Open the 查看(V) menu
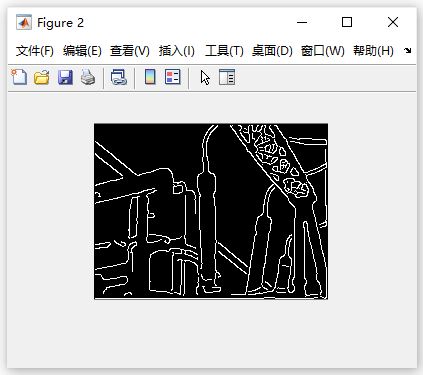Screen dimensions: 423x375 pos(130,51)
